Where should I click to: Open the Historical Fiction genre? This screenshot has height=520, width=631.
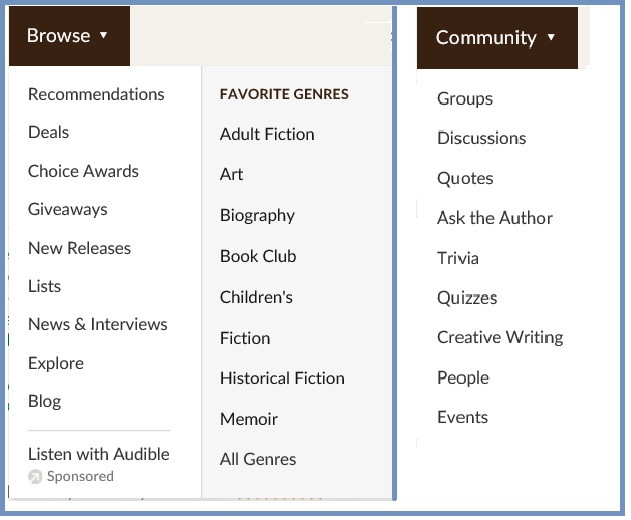[282, 378]
